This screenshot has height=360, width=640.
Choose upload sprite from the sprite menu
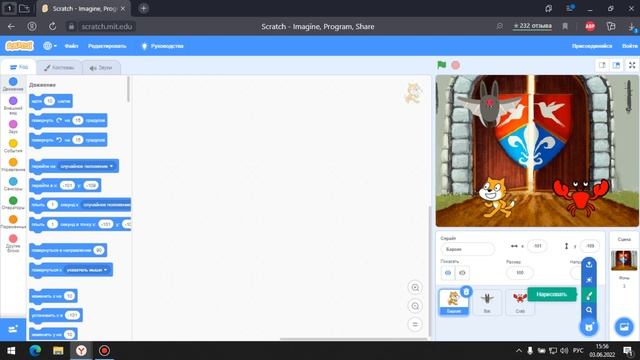589,264
